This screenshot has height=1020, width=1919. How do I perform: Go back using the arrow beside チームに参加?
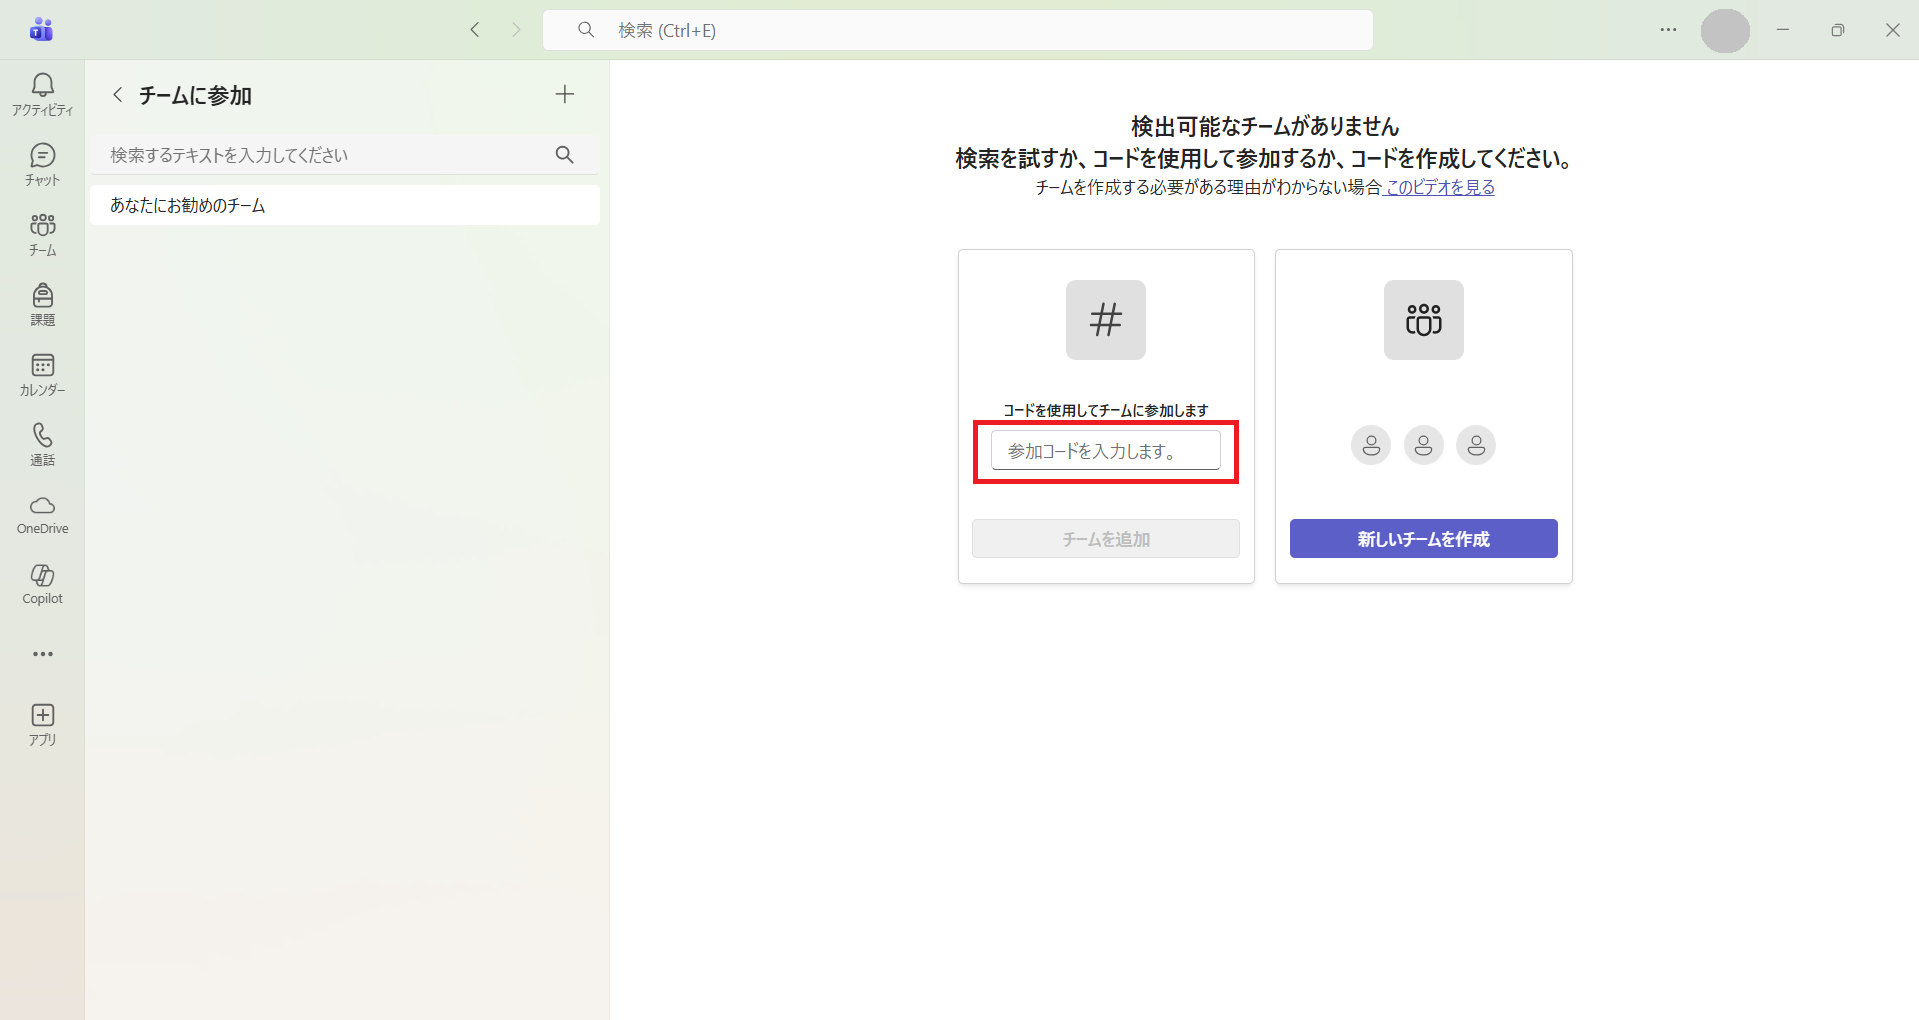point(118,95)
